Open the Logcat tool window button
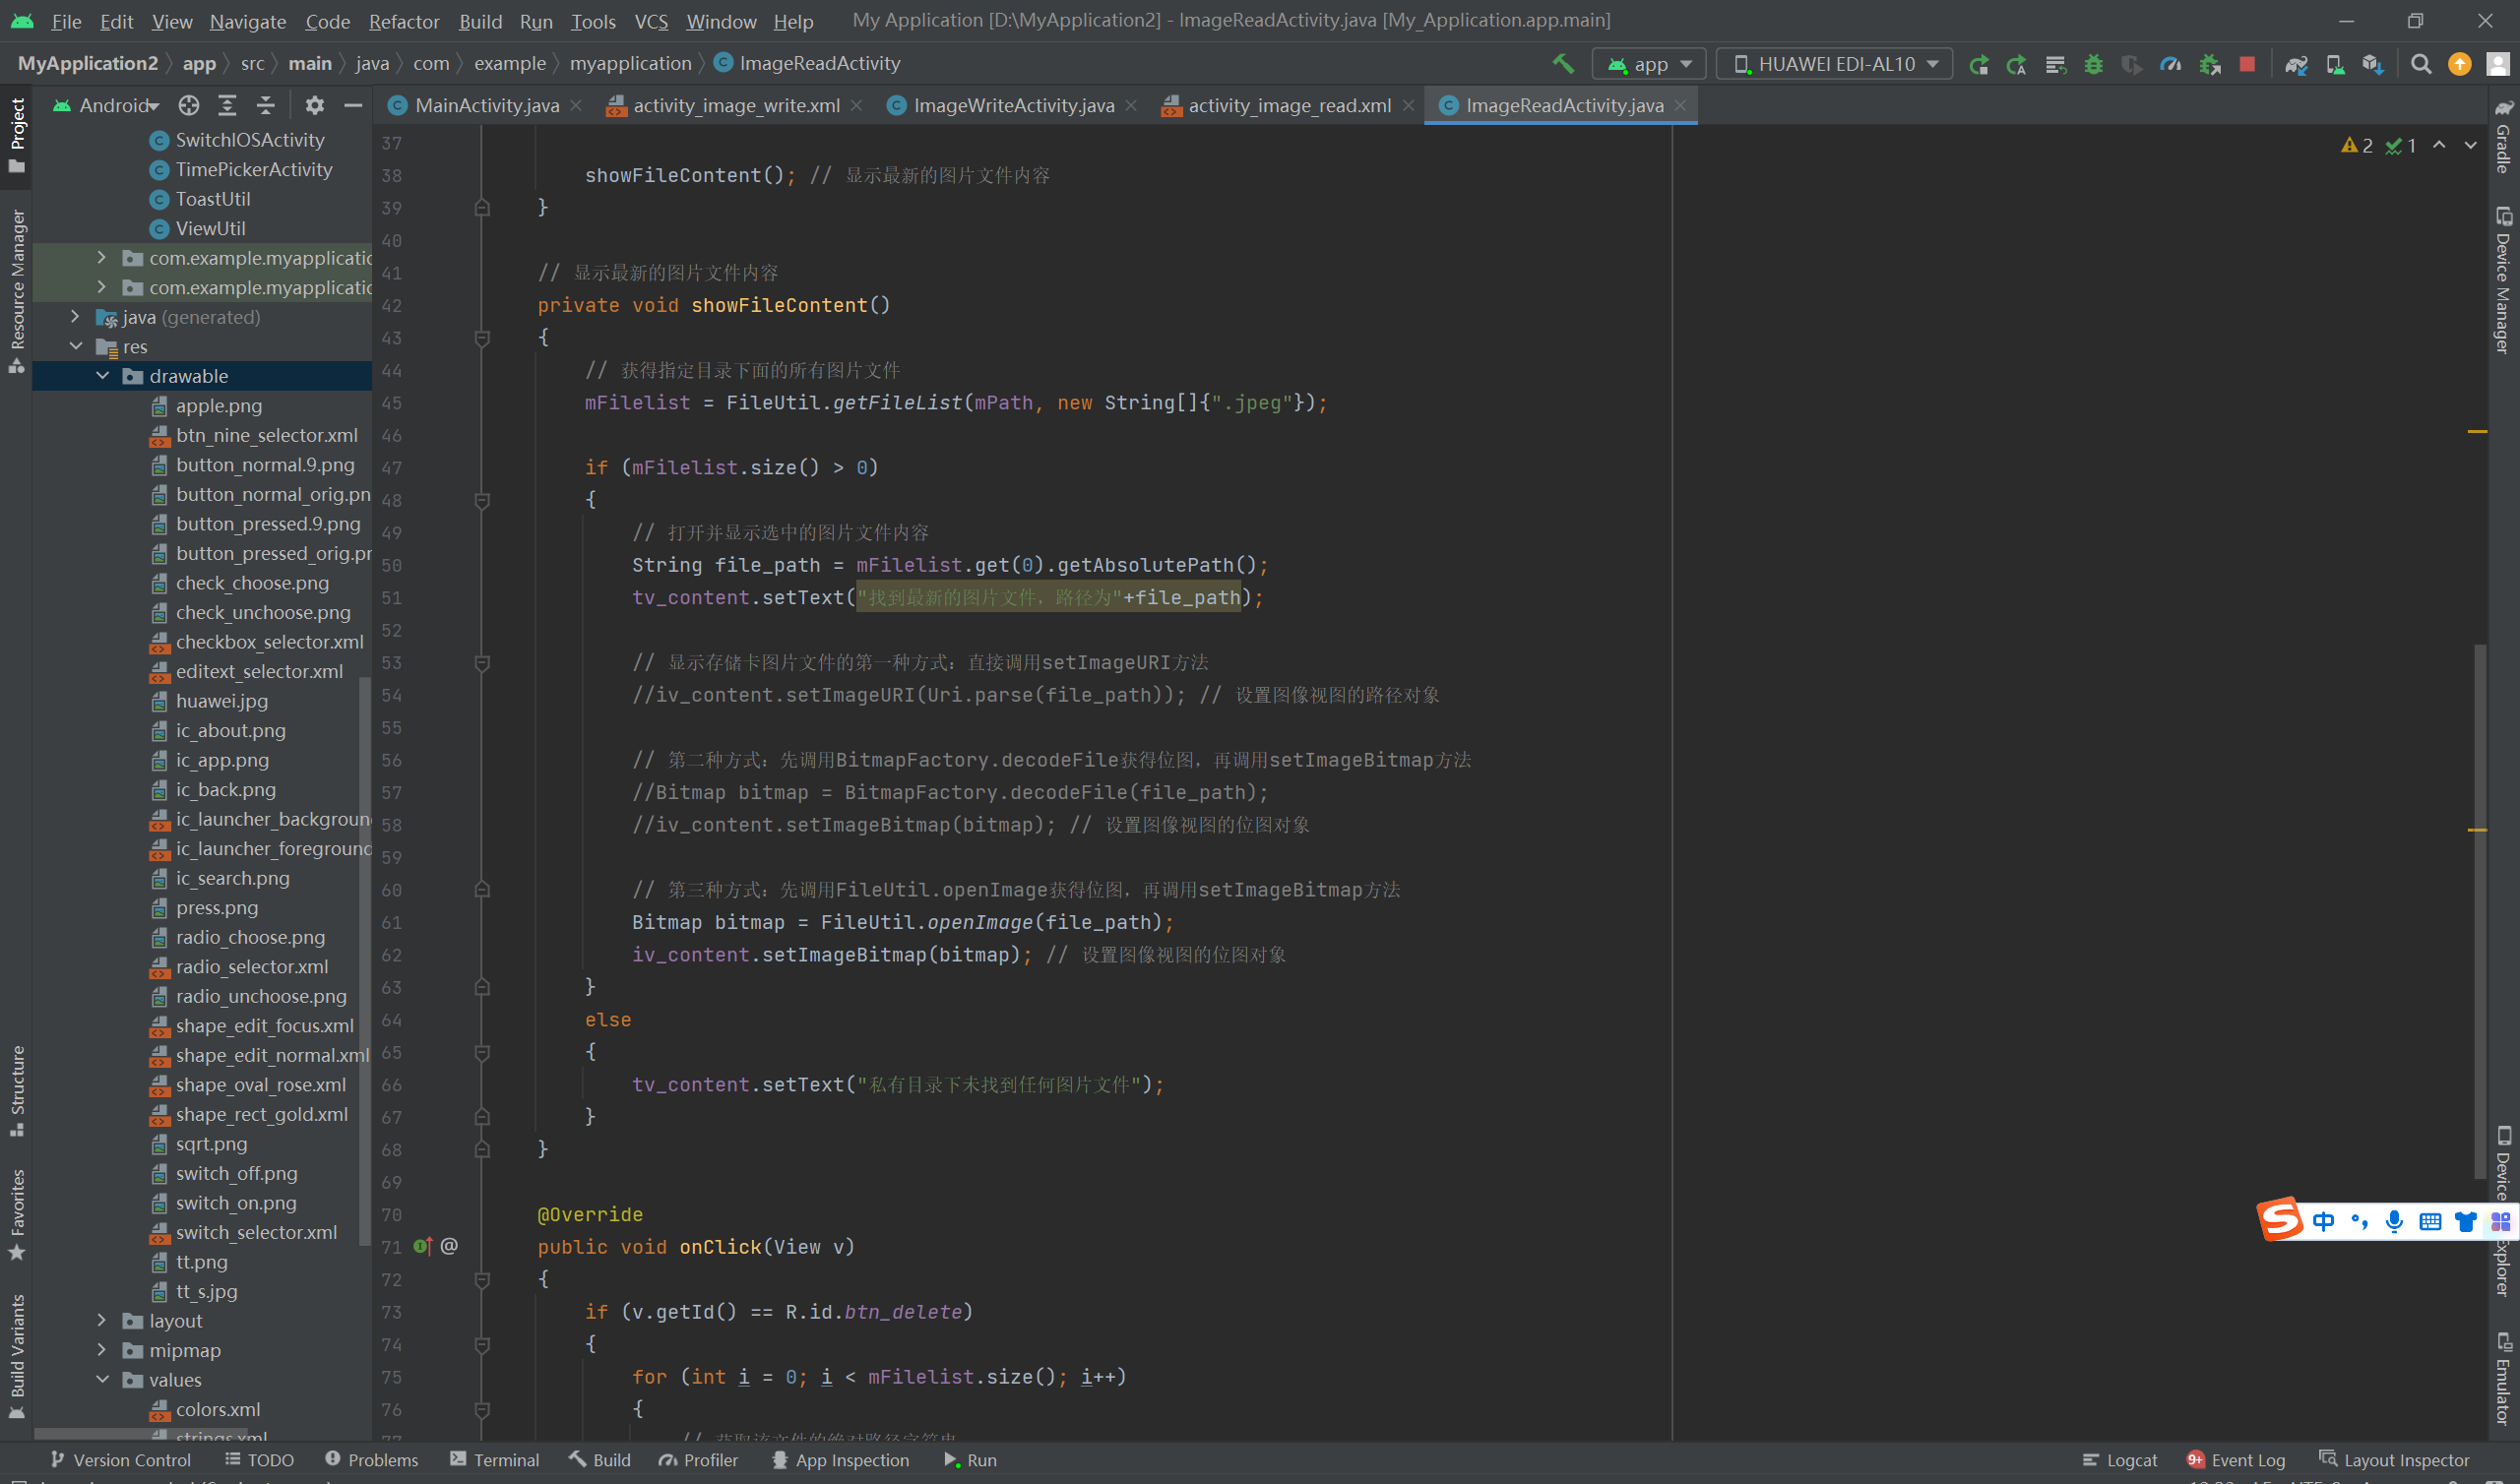This screenshot has height=1484, width=2520. 2120,1460
